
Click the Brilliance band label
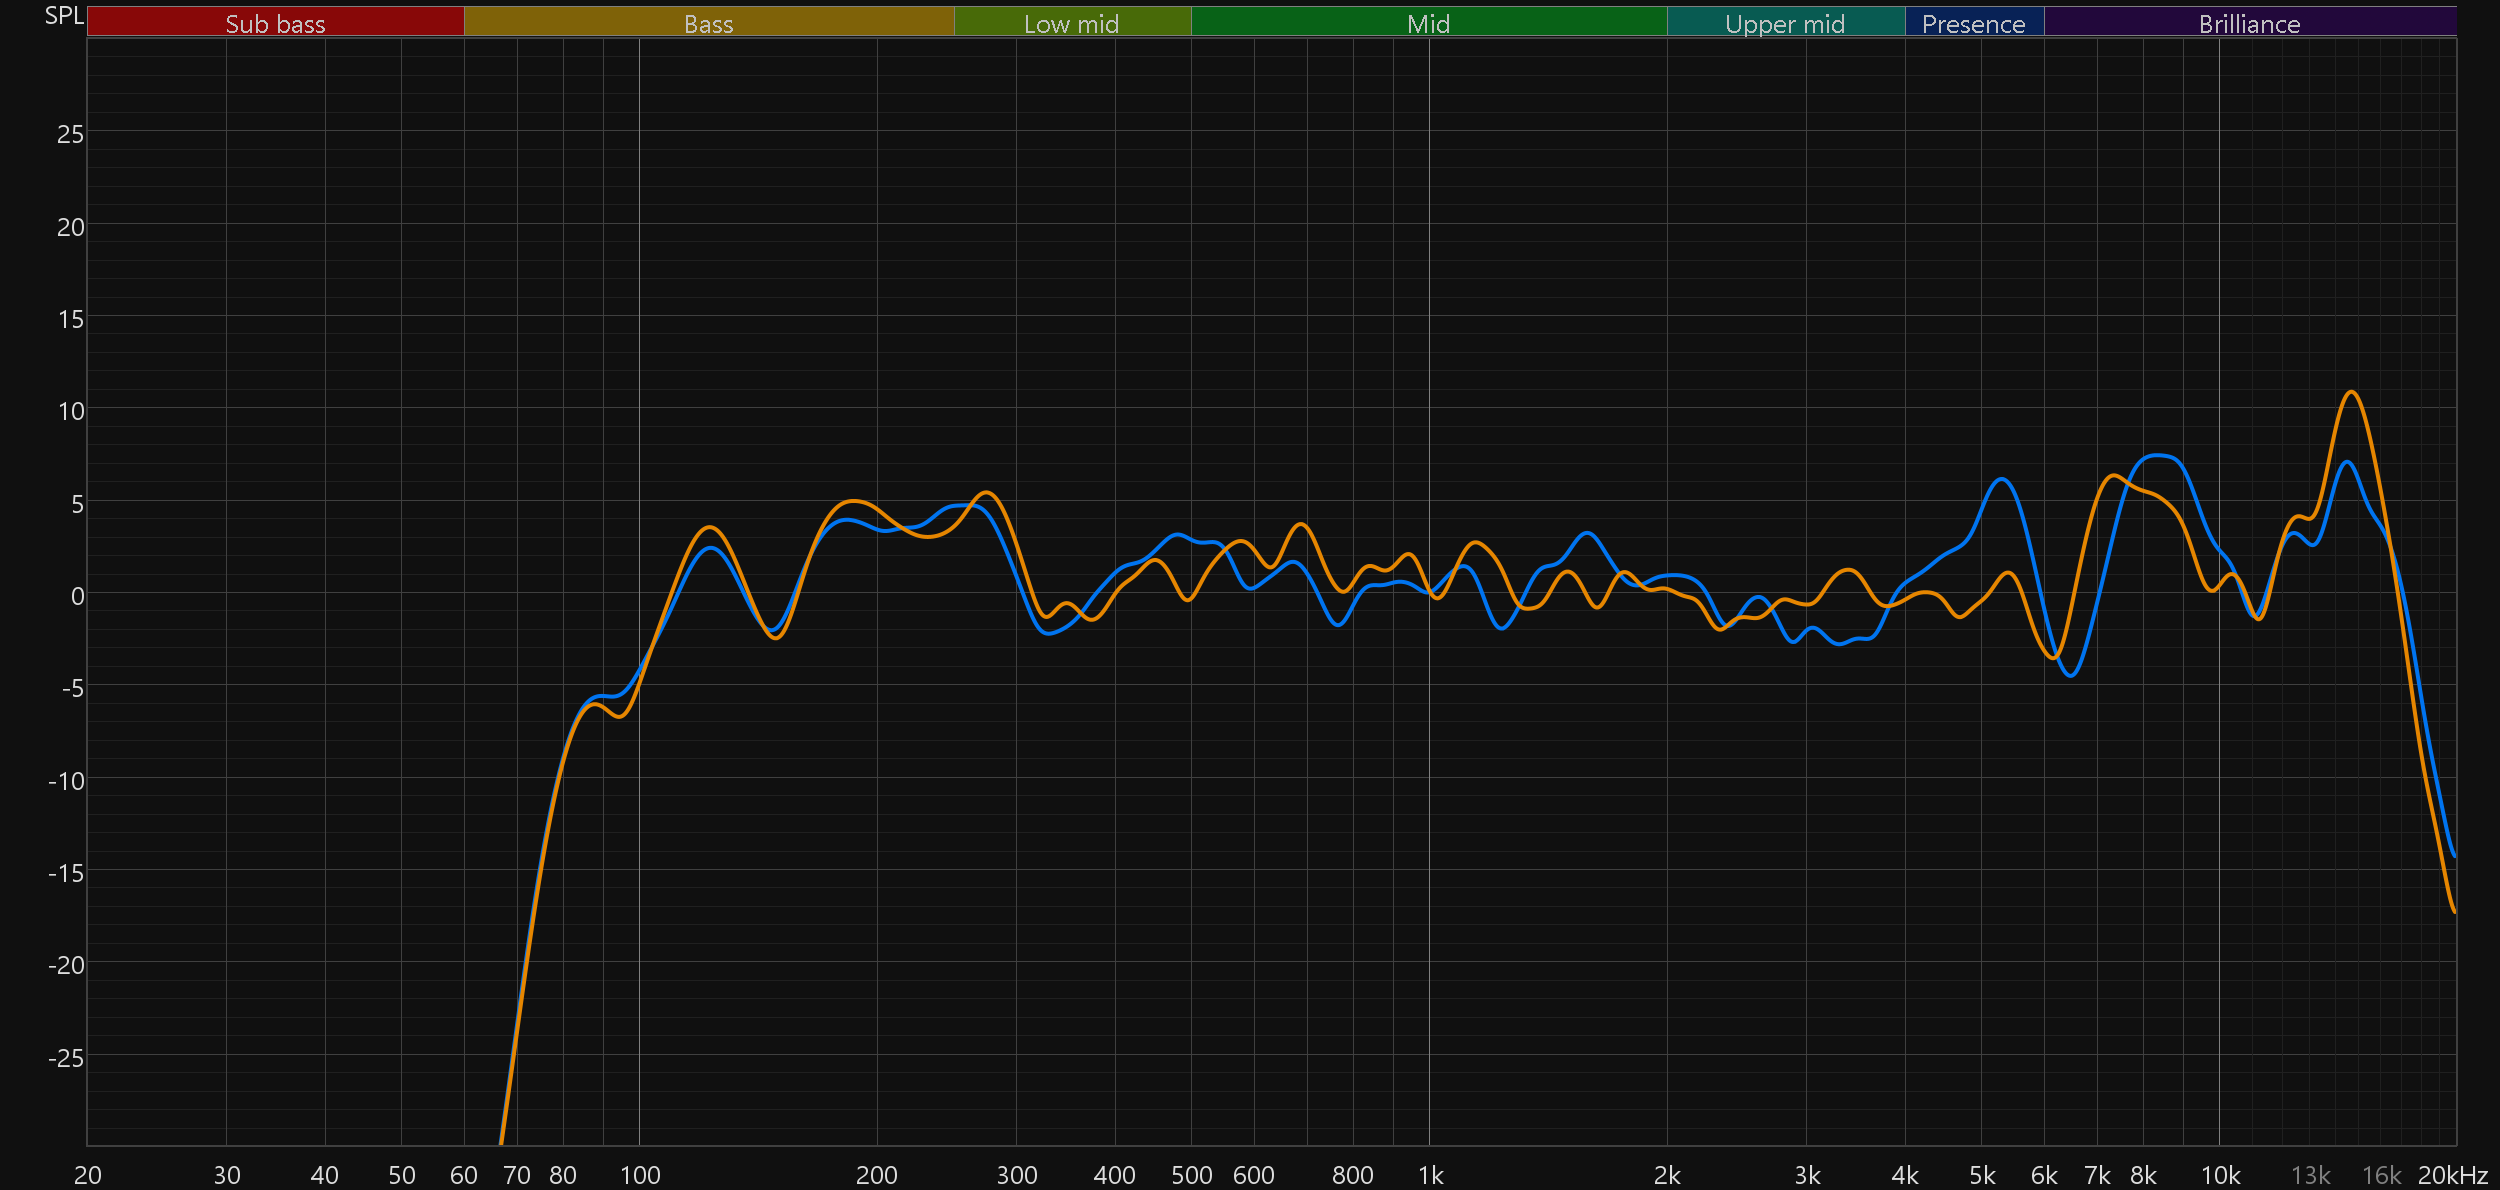pos(2249,23)
